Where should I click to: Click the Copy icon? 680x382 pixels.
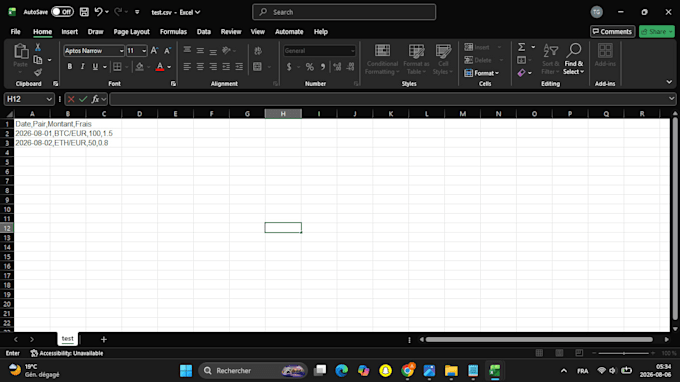pyautogui.click(x=38, y=60)
